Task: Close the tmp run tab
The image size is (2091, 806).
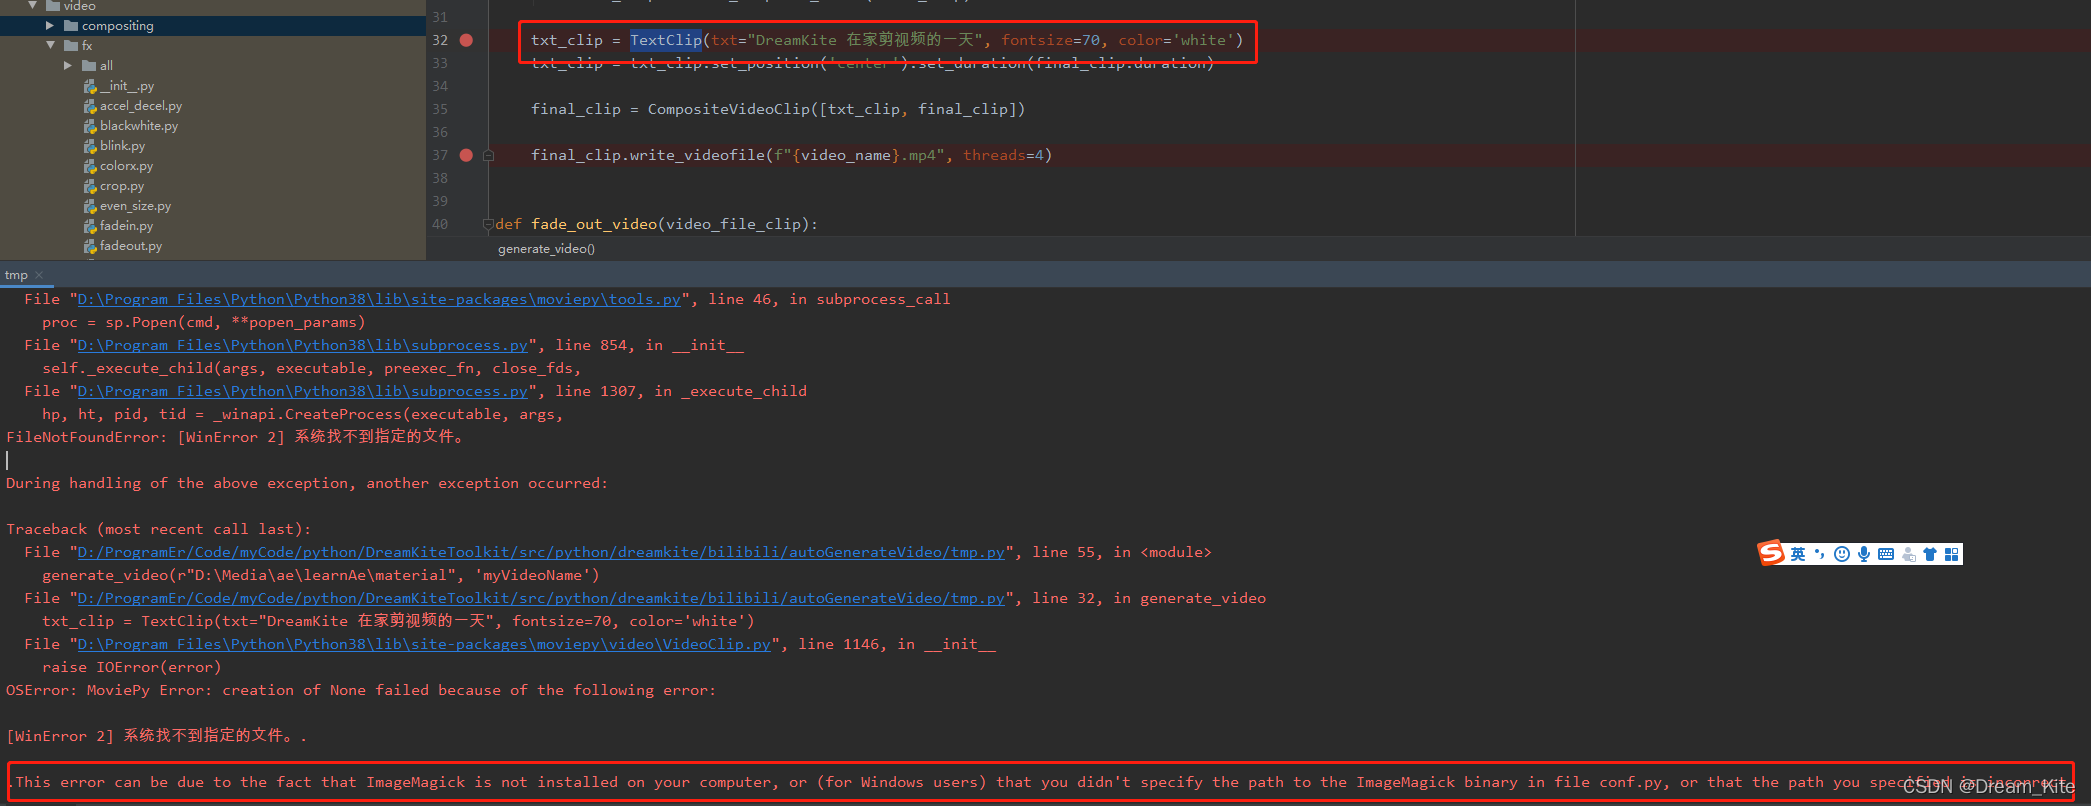Action: pos(39,275)
